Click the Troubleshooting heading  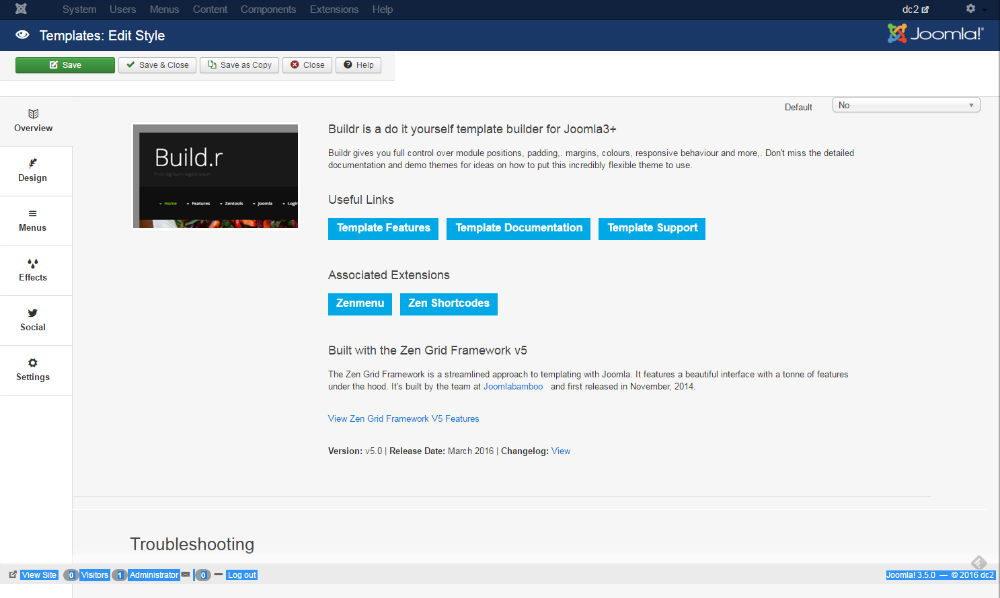point(192,544)
